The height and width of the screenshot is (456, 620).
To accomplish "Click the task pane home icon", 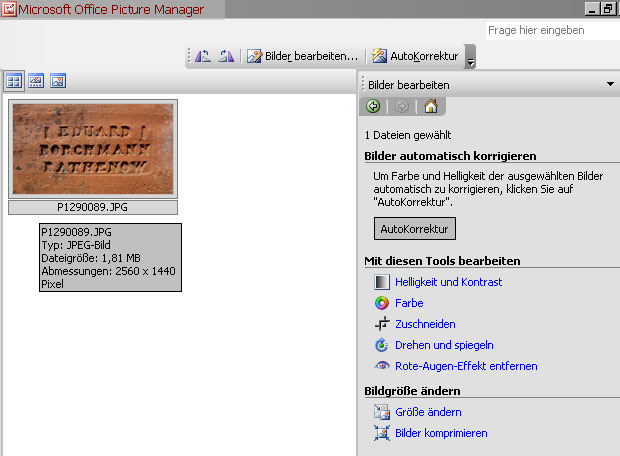I will (x=430, y=107).
